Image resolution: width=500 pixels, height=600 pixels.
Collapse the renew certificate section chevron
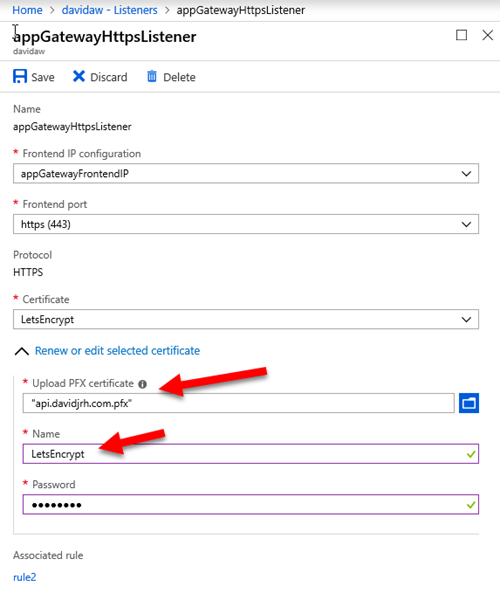coord(22,351)
